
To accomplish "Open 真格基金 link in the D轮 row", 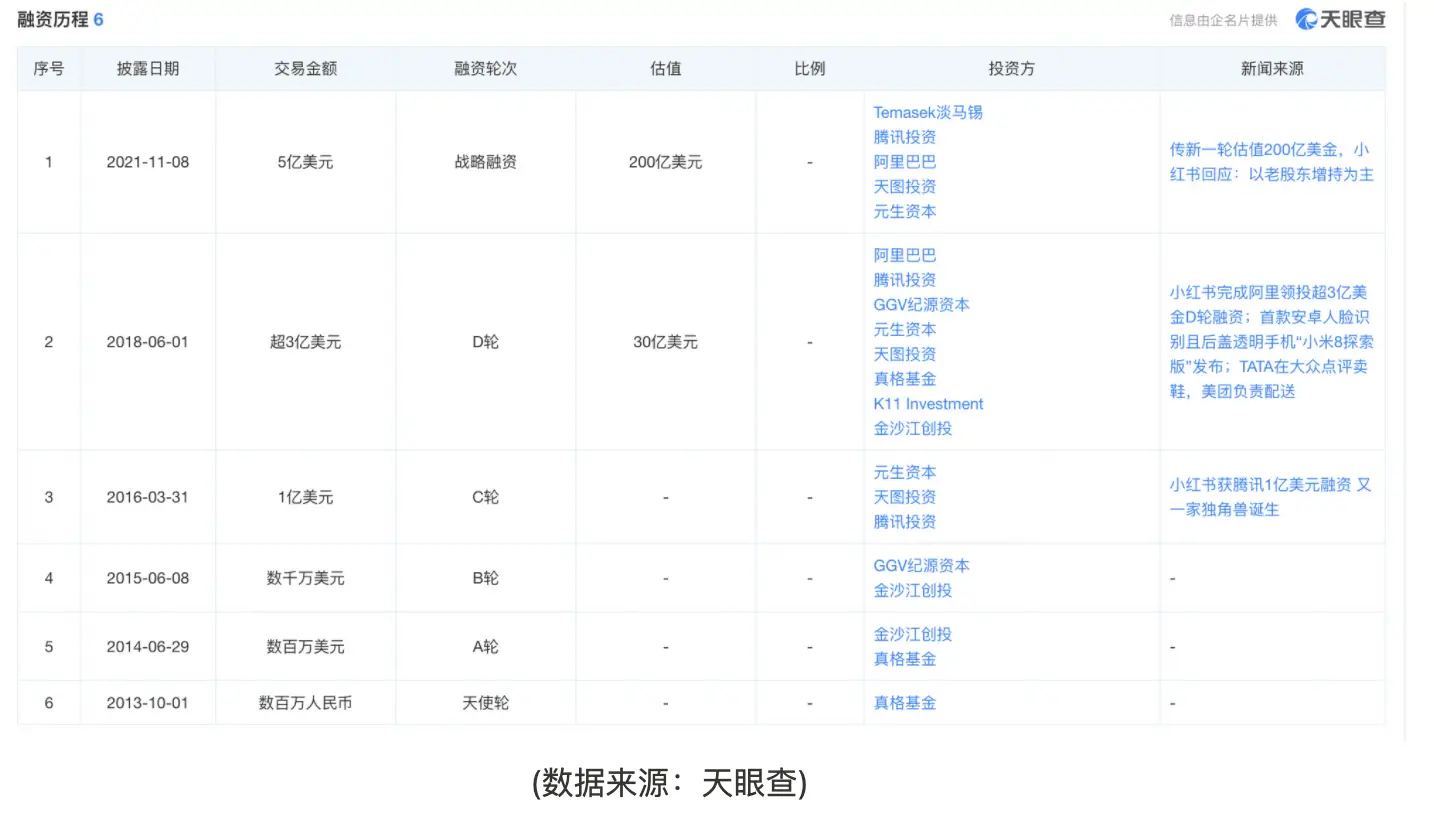I will coord(905,379).
